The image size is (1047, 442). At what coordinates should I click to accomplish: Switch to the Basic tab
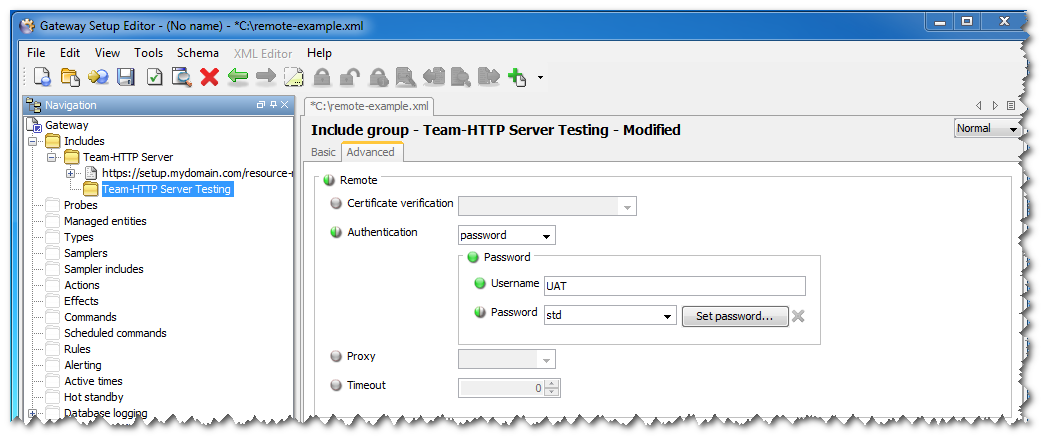323,152
